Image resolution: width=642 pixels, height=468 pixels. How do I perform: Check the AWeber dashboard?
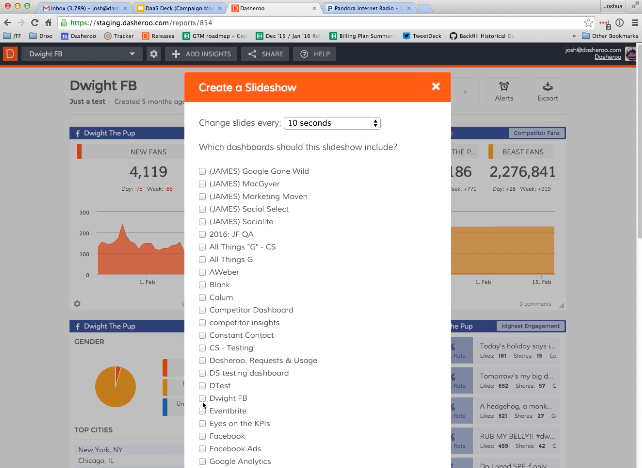[x=202, y=272]
